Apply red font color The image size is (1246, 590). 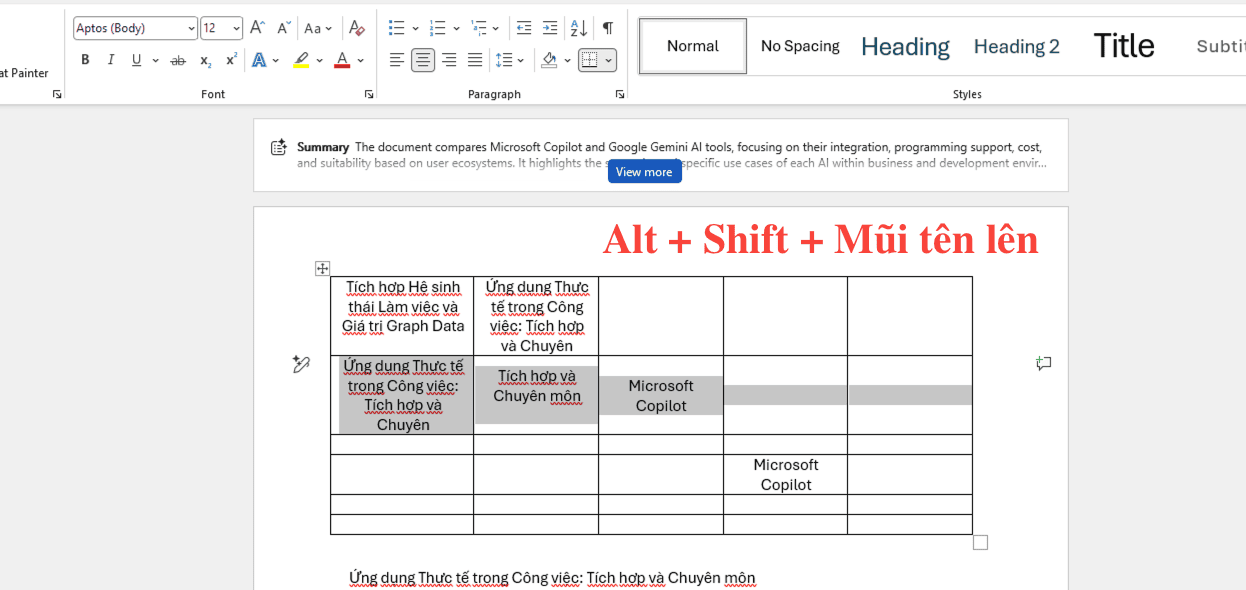[342, 60]
